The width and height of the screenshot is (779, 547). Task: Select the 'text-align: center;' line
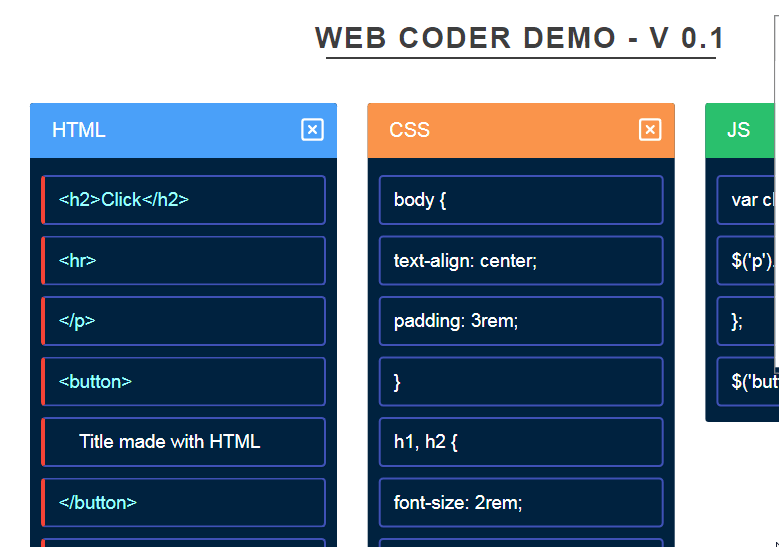click(x=521, y=260)
